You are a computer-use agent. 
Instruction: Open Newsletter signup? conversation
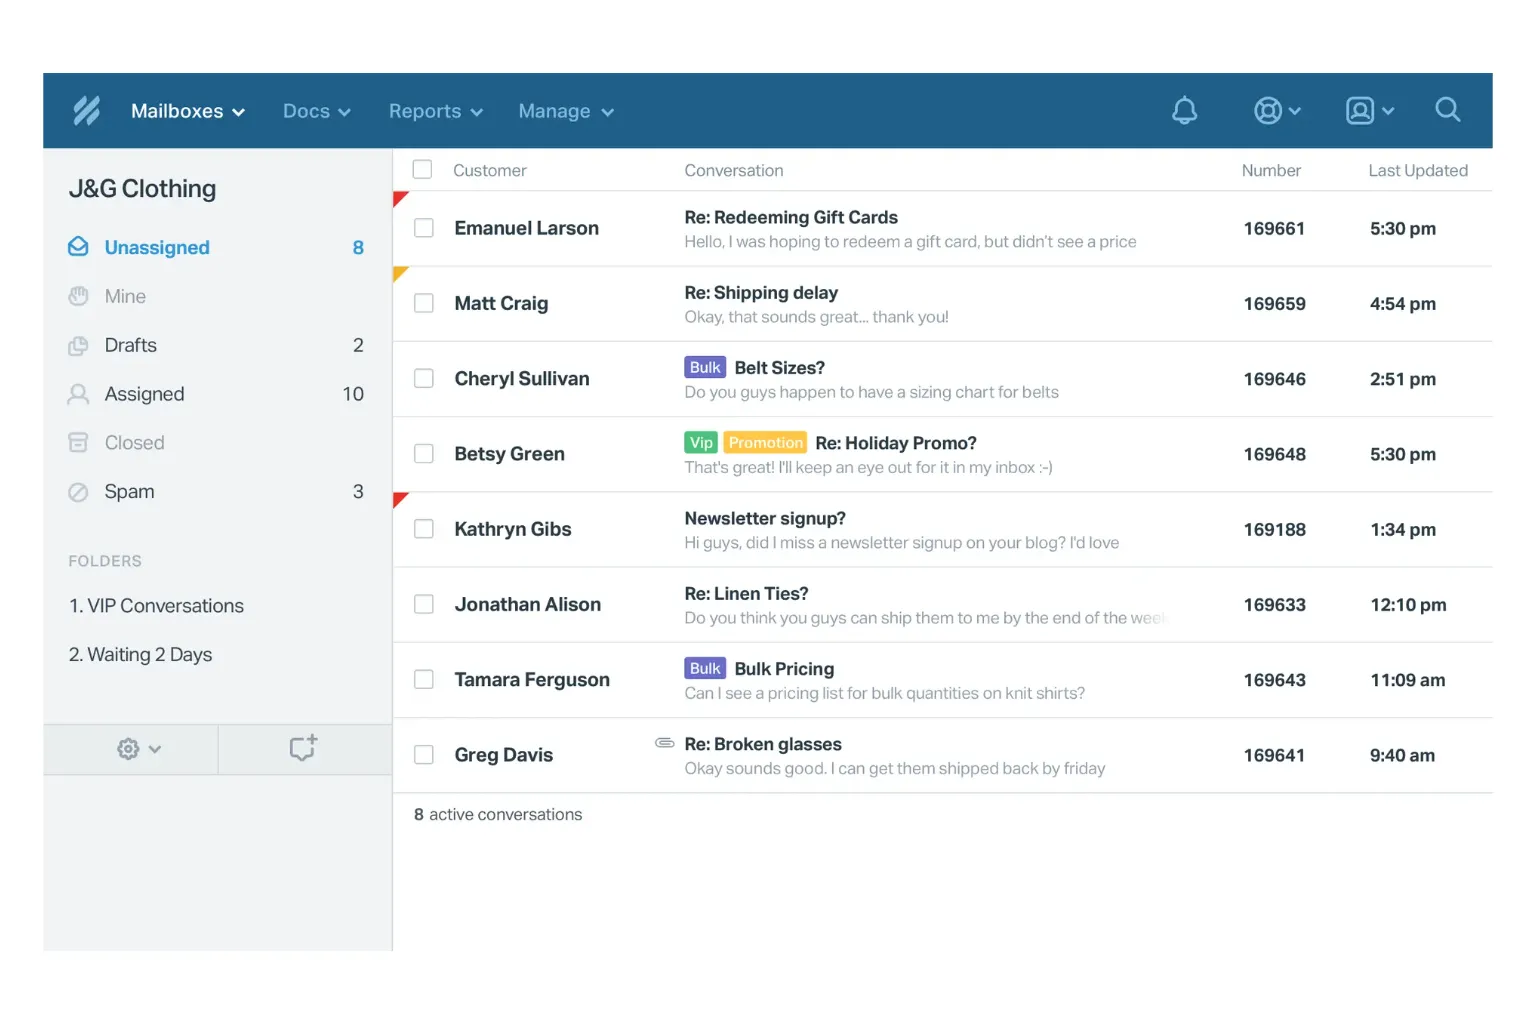tap(765, 518)
